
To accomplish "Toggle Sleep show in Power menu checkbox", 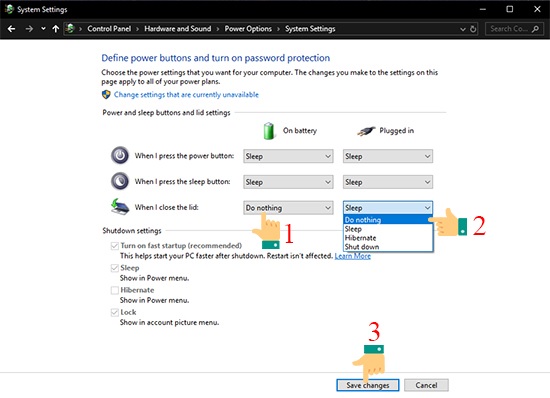I will coord(114,268).
